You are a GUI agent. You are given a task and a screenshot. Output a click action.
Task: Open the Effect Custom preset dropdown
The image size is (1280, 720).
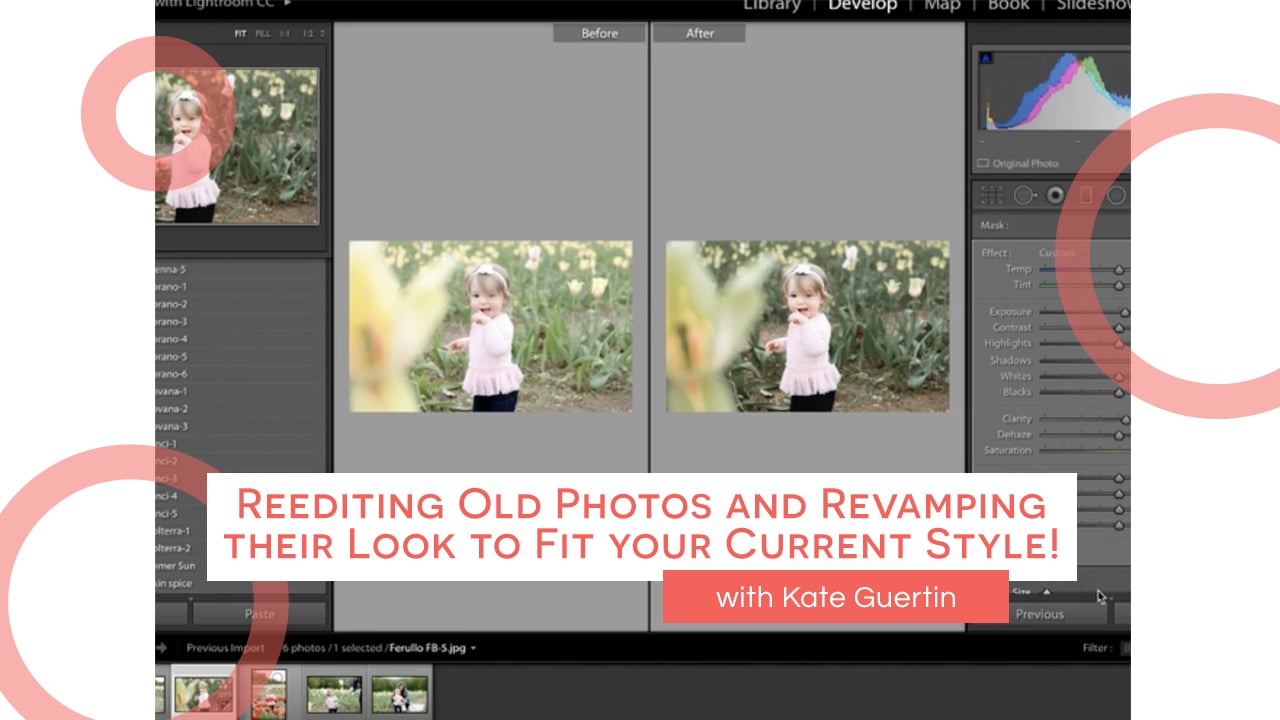(1056, 253)
